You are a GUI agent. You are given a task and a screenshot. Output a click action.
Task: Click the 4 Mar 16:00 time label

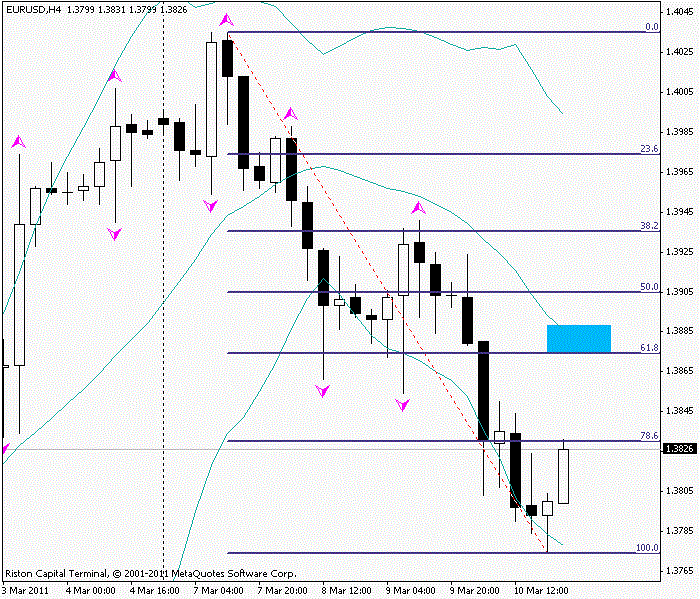155,591
